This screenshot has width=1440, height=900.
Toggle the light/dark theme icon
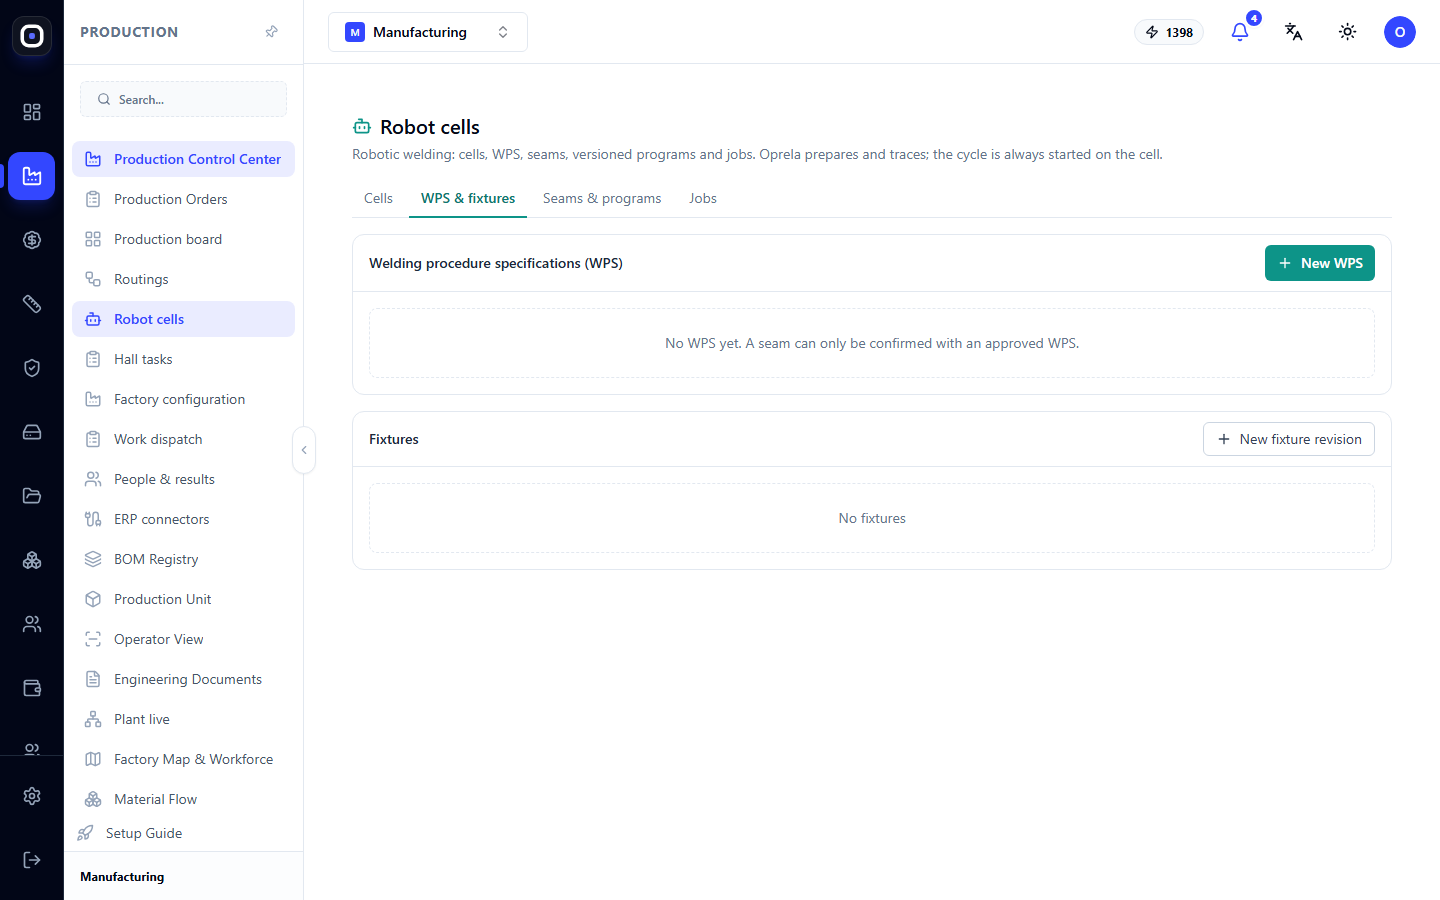1348,32
